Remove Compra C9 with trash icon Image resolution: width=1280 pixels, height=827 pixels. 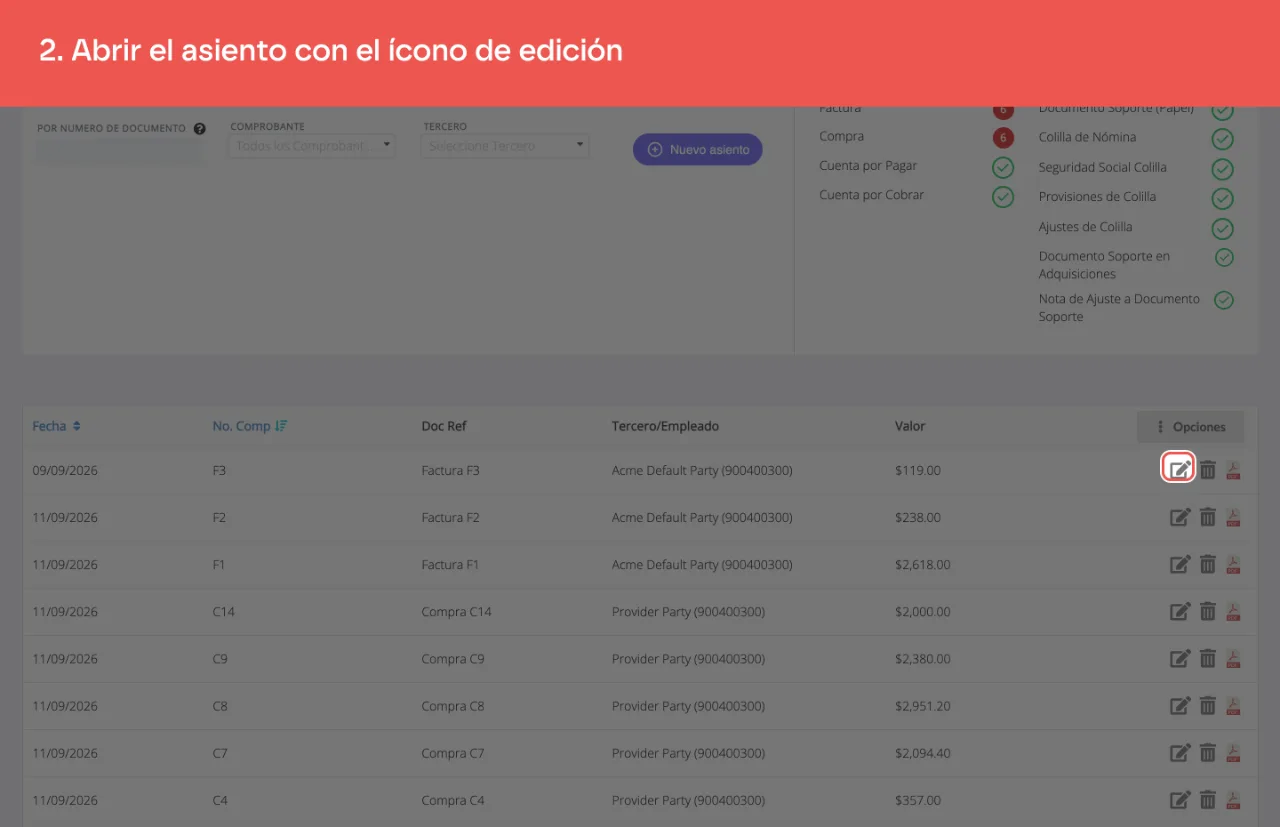[1208, 658]
